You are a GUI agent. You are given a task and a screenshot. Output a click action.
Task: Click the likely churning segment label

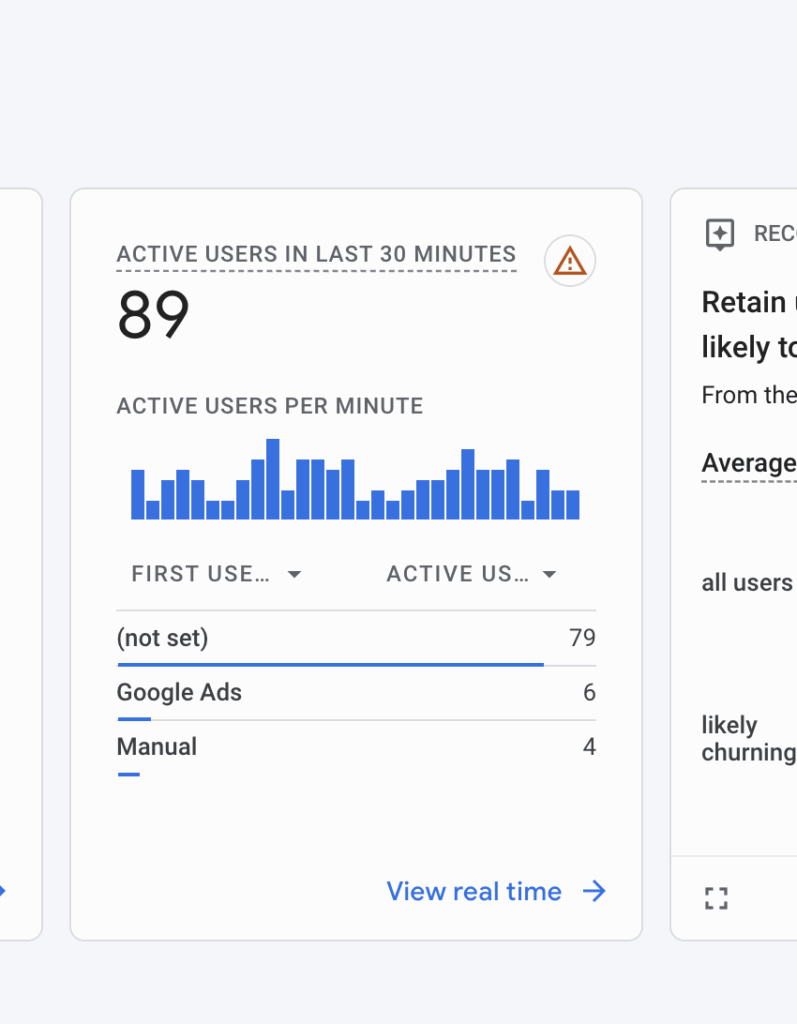[x=748, y=738]
